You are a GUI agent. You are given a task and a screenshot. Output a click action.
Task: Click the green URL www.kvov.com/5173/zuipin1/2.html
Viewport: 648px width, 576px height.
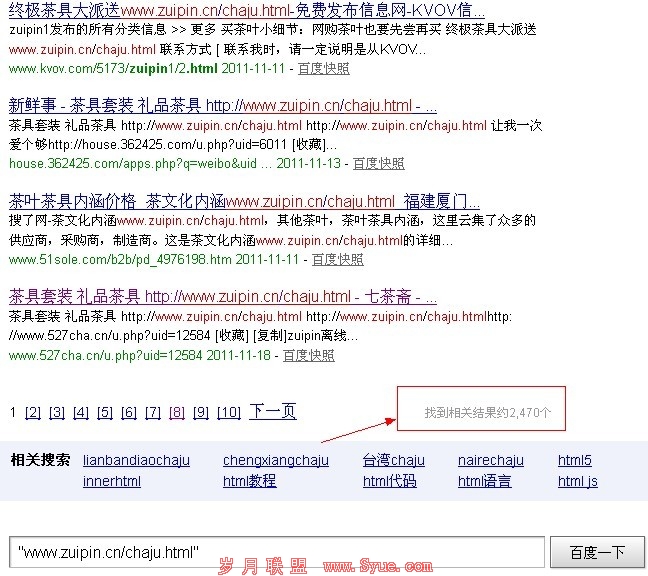click(113, 69)
